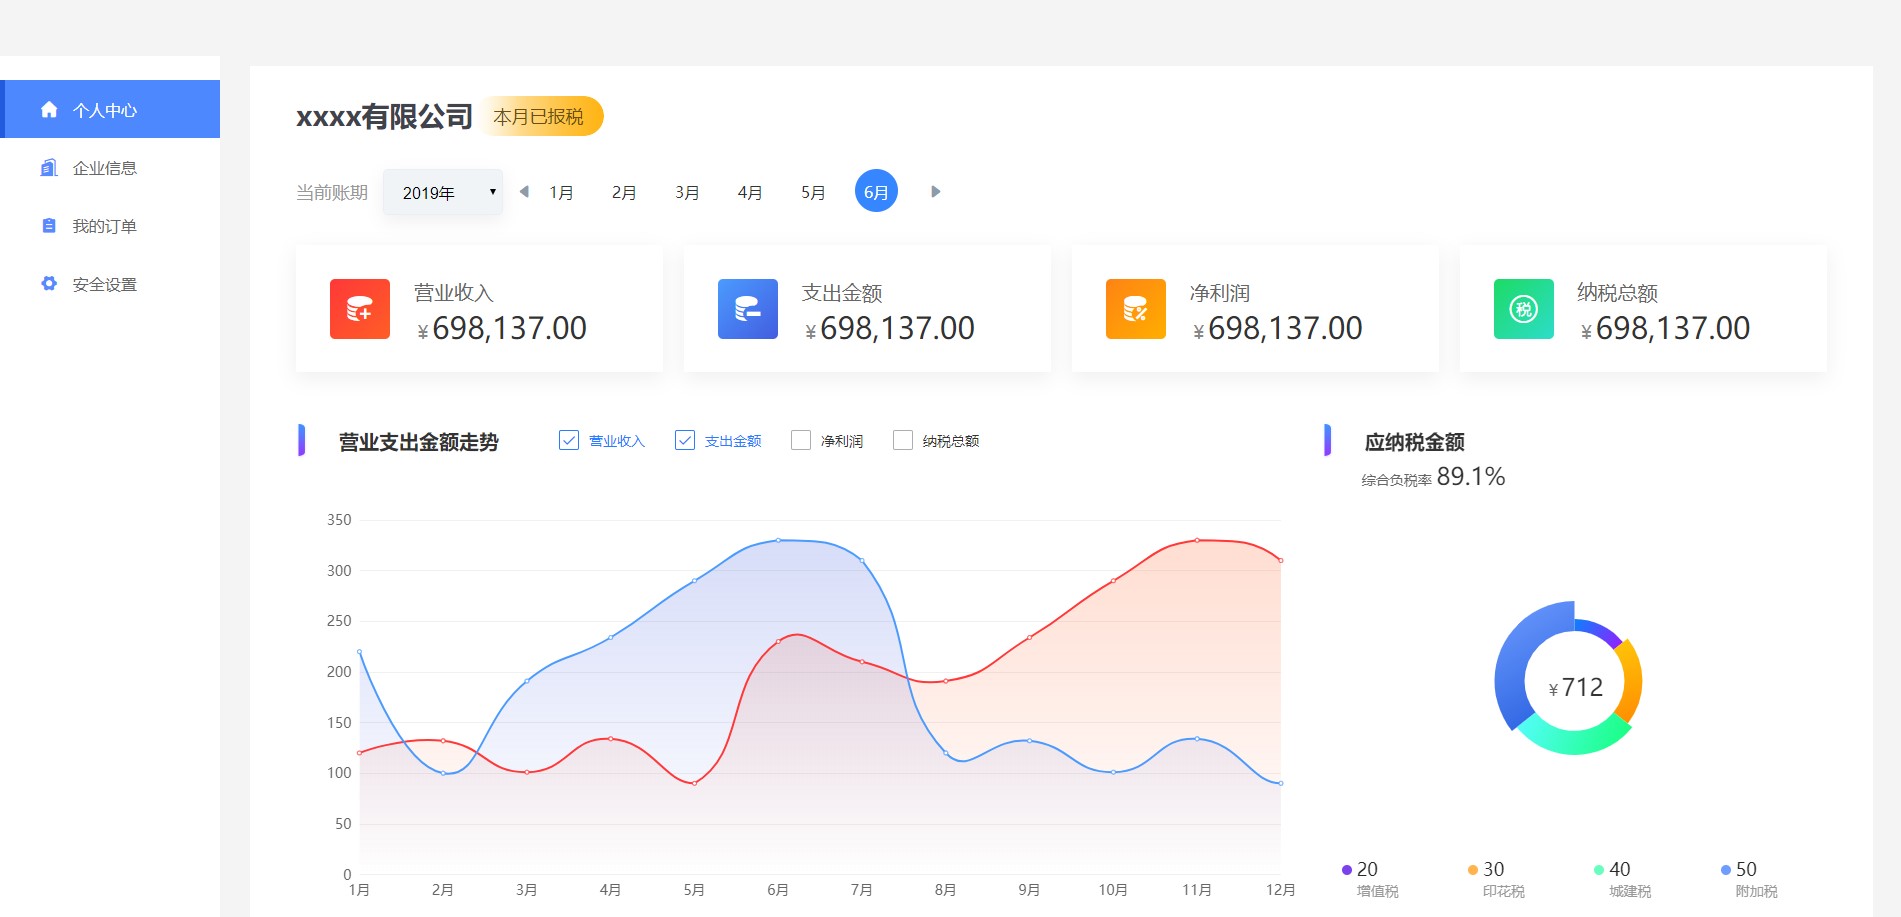This screenshot has width=1901, height=917.
Task: Open the 2019年 year dropdown
Action: 442,191
